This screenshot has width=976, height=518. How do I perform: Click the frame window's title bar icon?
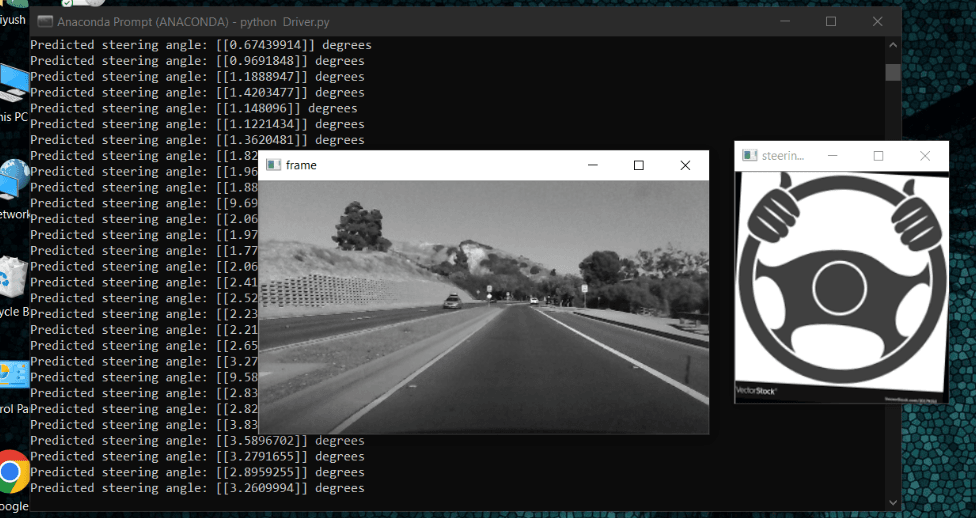click(273, 165)
